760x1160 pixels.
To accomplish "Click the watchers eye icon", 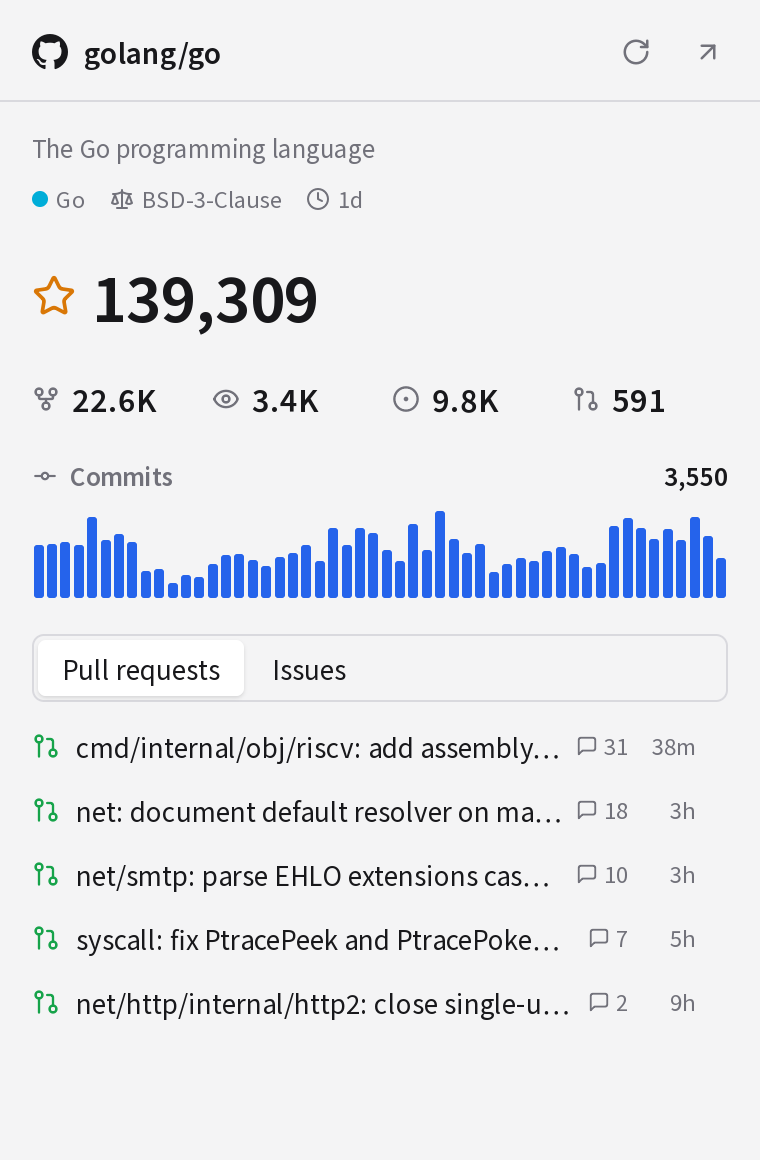I will pyautogui.click(x=226, y=399).
